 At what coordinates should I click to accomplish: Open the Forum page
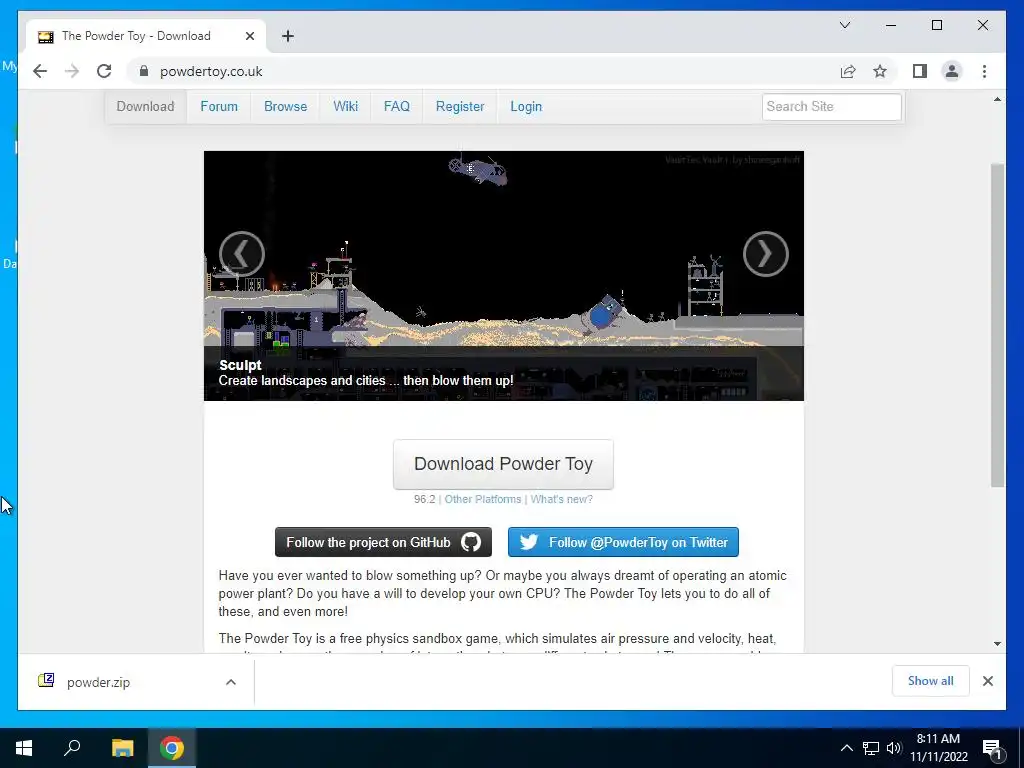pyautogui.click(x=219, y=106)
